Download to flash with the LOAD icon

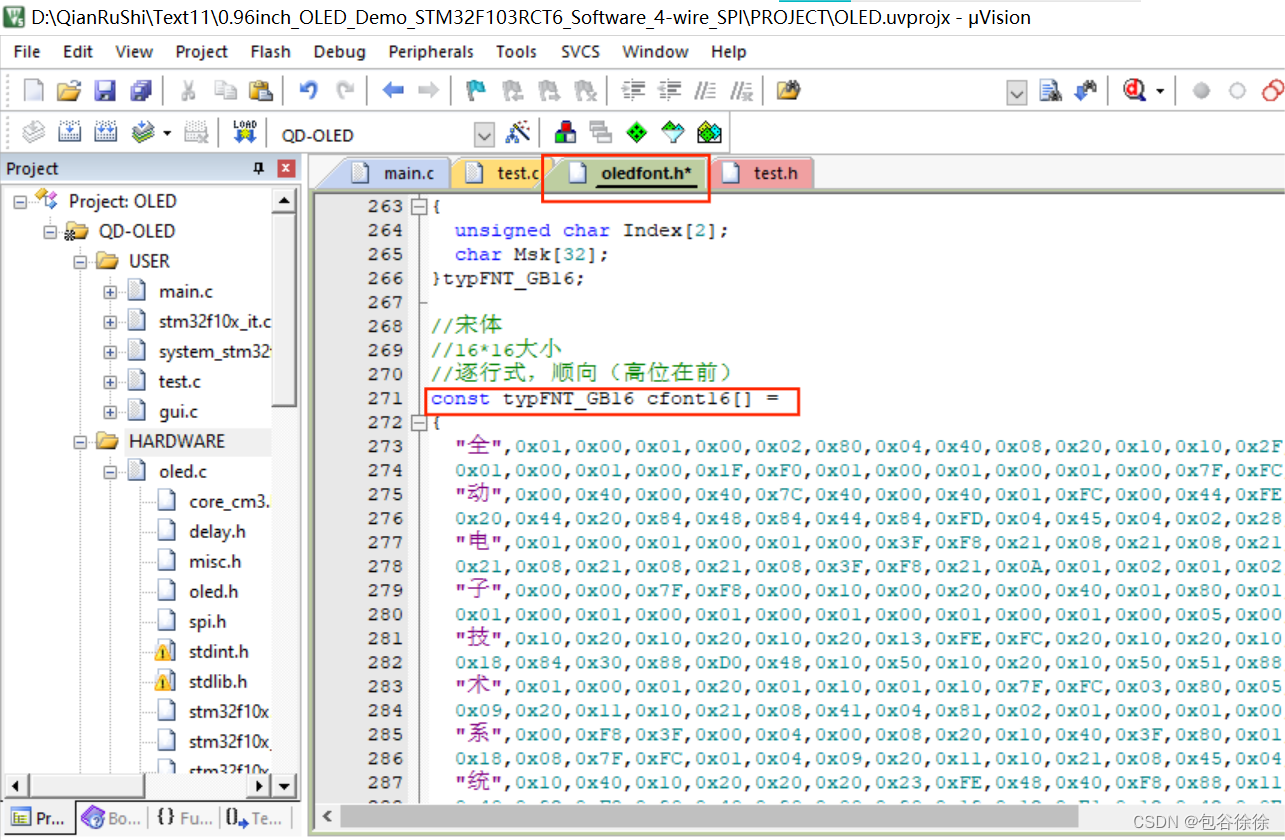coord(244,133)
